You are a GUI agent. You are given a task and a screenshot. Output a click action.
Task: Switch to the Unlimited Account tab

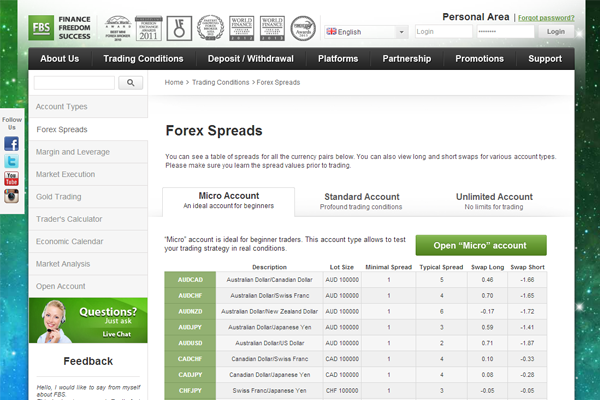pyautogui.click(x=494, y=201)
